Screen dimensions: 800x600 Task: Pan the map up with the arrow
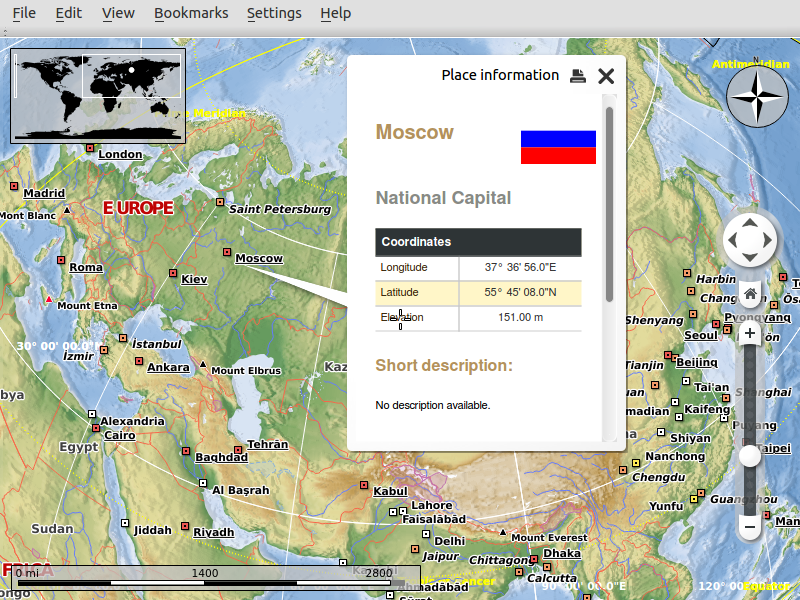[750, 222]
